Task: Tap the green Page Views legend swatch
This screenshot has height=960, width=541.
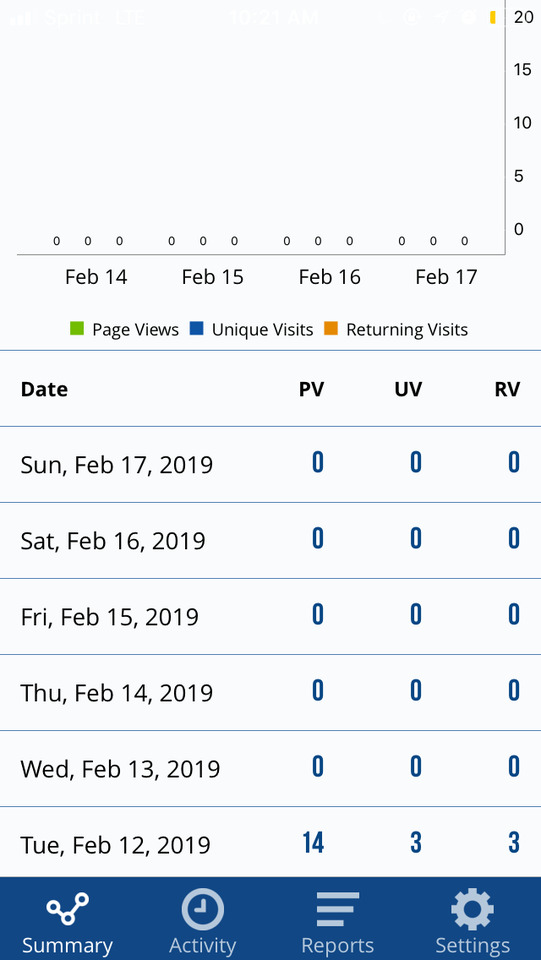Action: click(x=76, y=329)
